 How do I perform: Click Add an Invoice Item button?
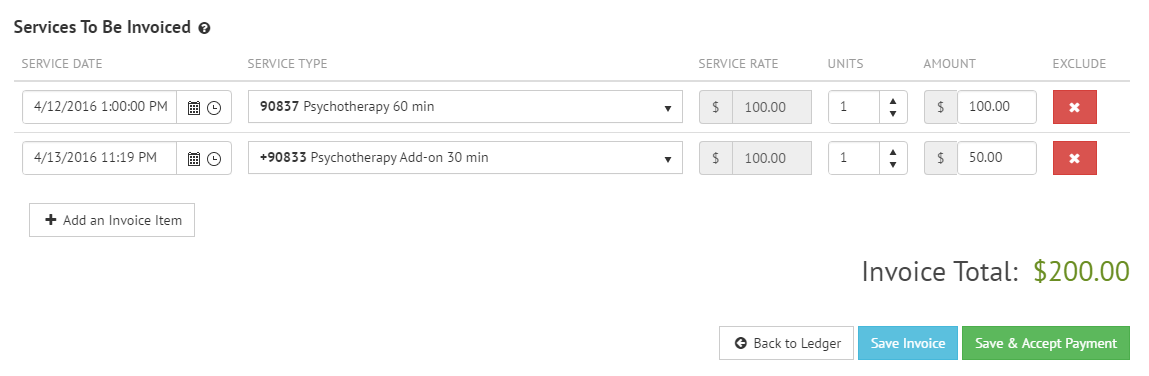112,220
